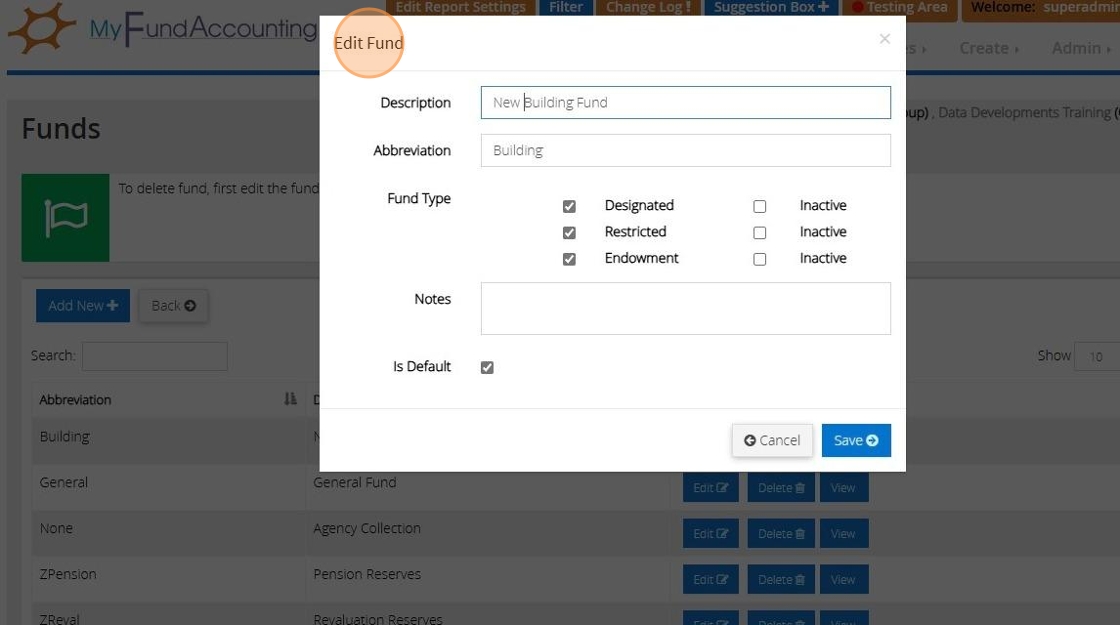Edit the General Fund row
Viewport: 1120px width, 625px height.
click(x=711, y=488)
